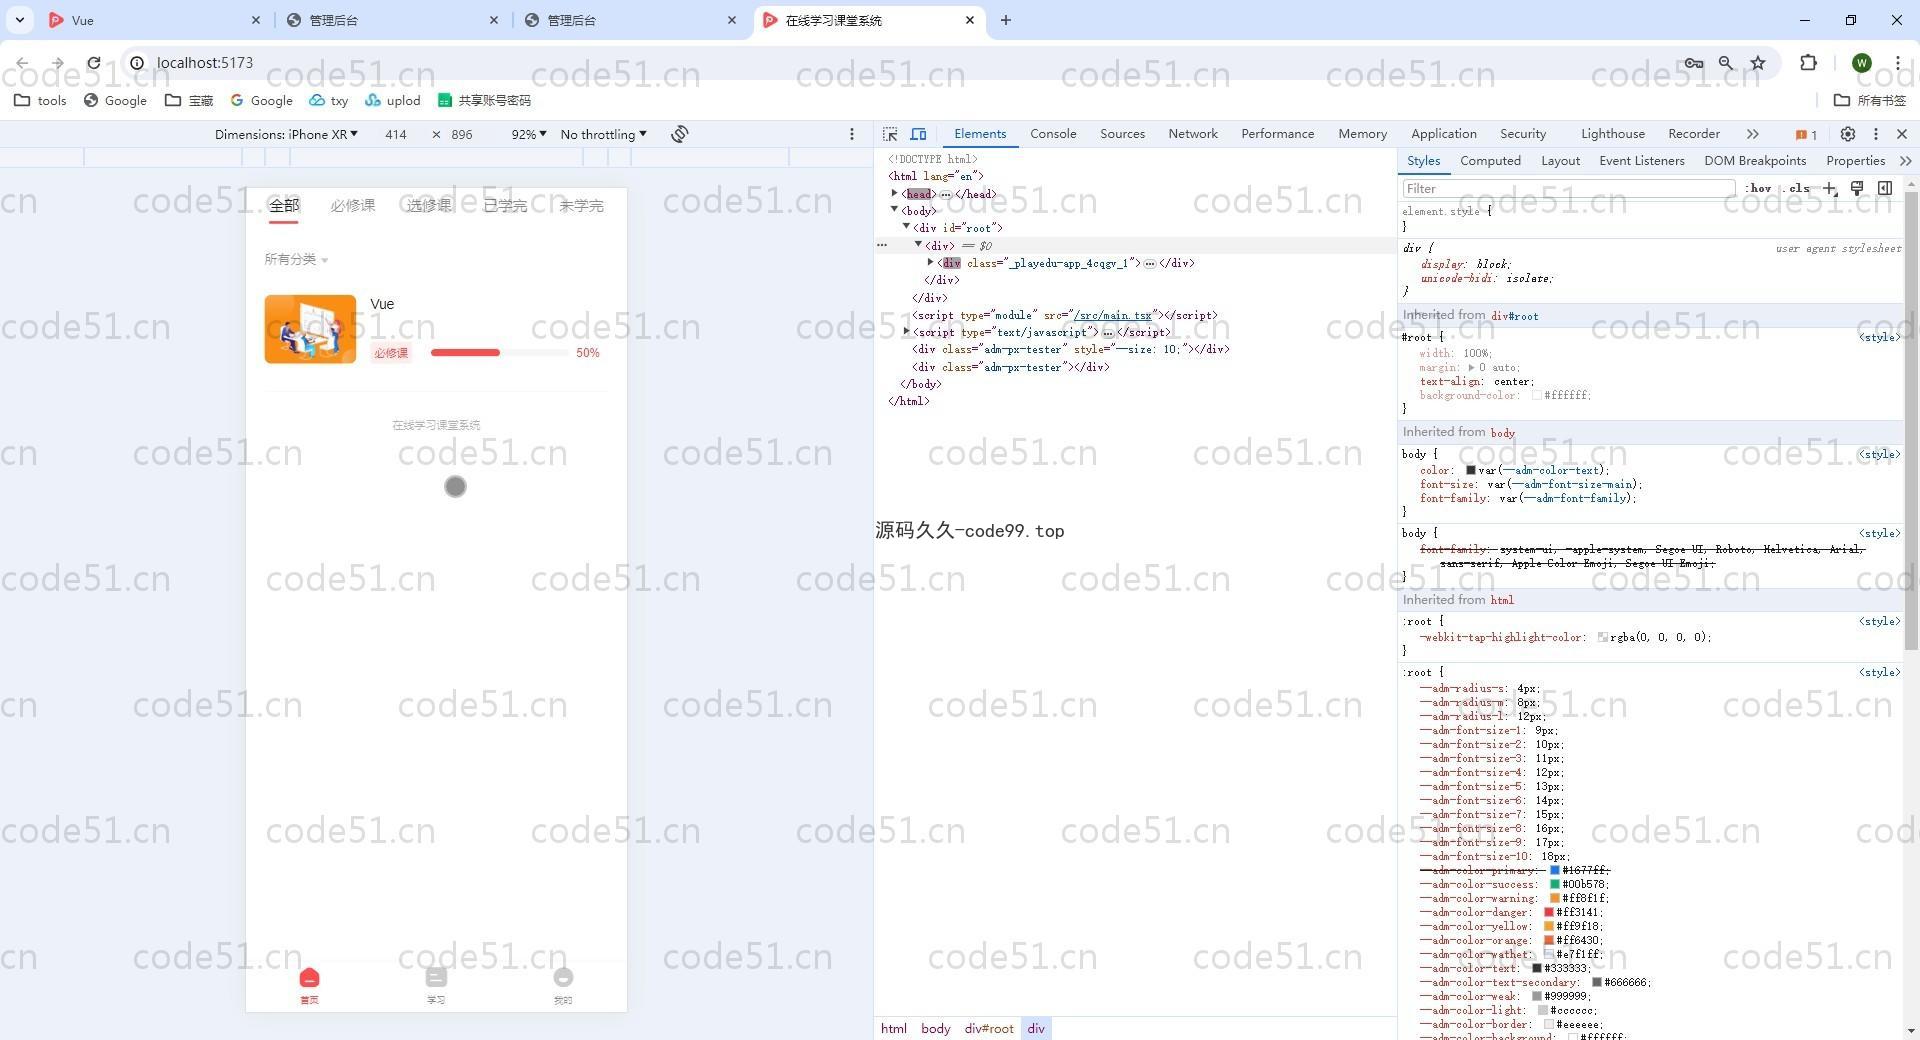Image resolution: width=1920 pixels, height=1040 pixels.
Task: Show more DevTools panels with double chevron
Action: [x=1752, y=134]
